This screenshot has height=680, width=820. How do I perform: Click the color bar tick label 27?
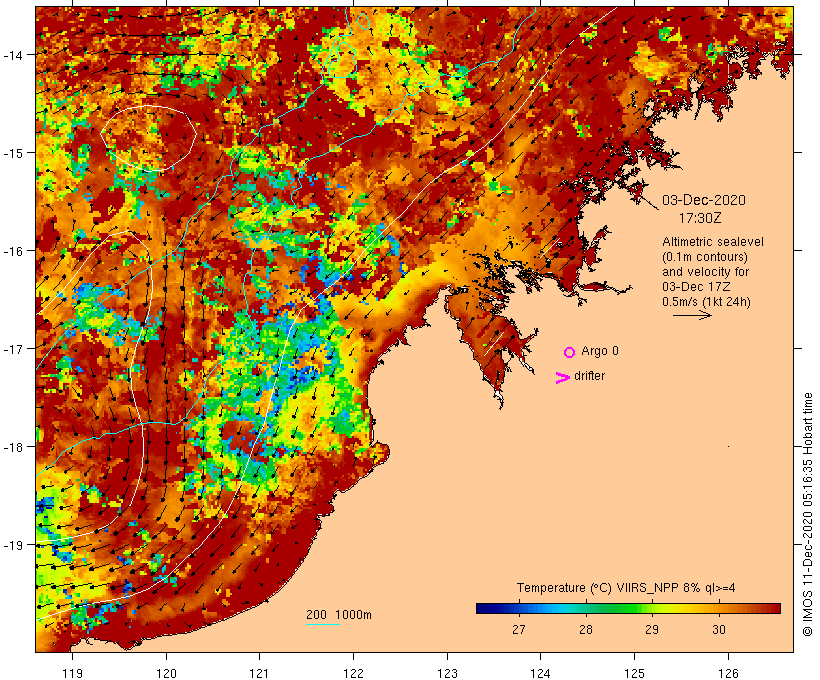pos(518,629)
